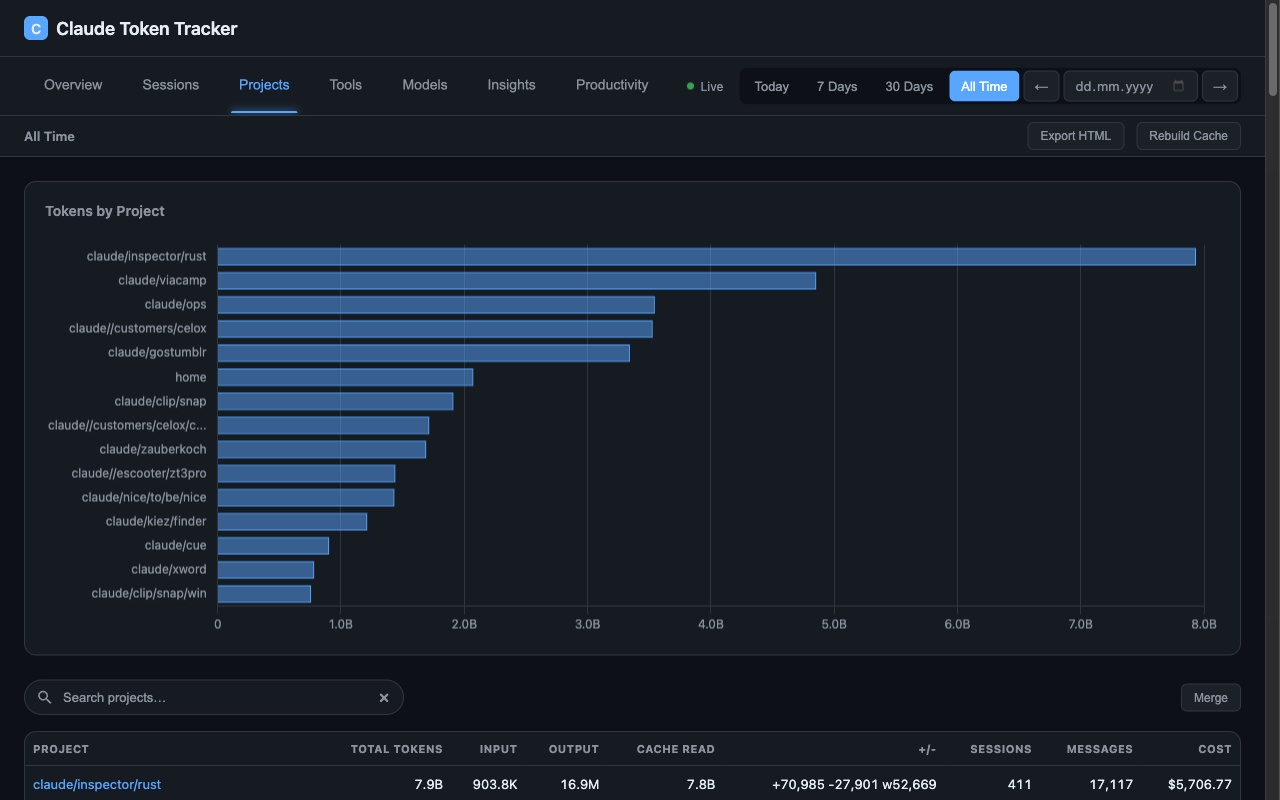Image resolution: width=1280 pixels, height=800 pixels.
Task: Click the Claude Token Tracker logo icon
Action: click(36, 29)
